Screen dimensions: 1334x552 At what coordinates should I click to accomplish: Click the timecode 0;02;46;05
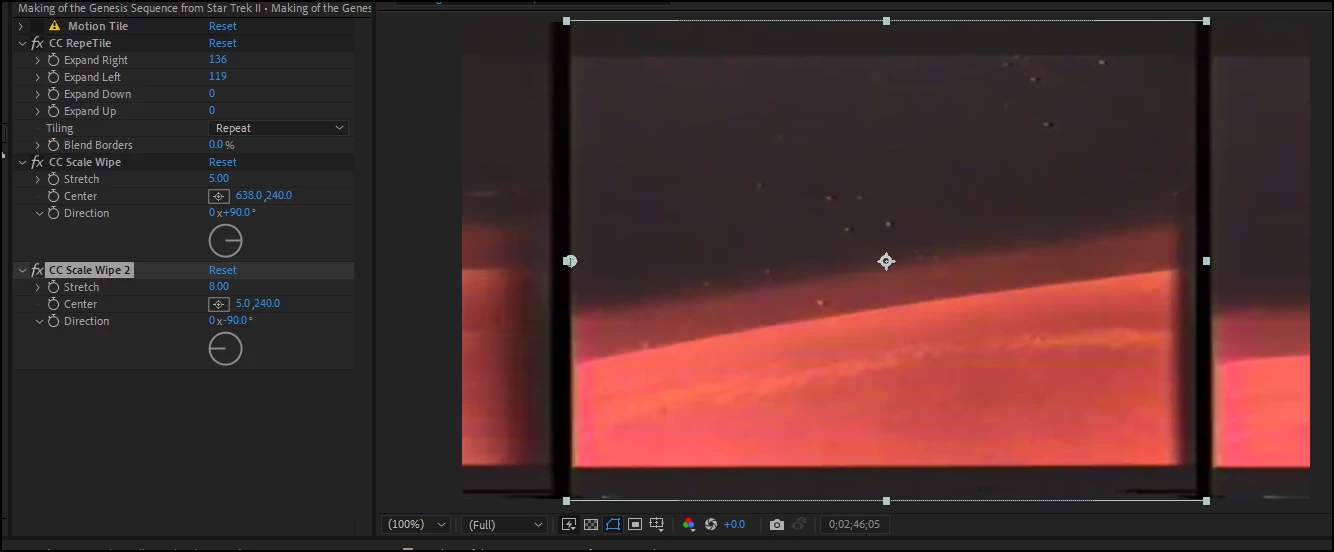tap(853, 524)
